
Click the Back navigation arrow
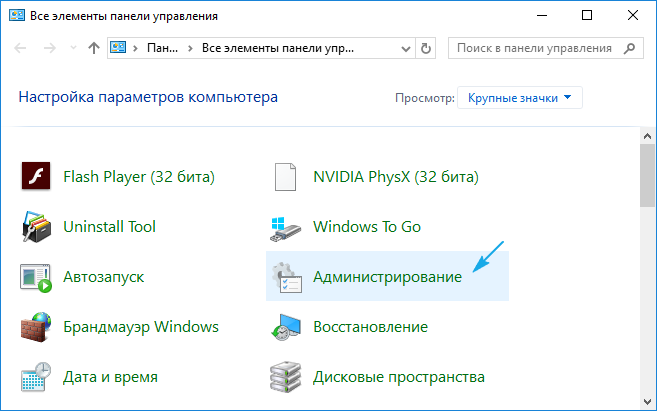coord(25,48)
